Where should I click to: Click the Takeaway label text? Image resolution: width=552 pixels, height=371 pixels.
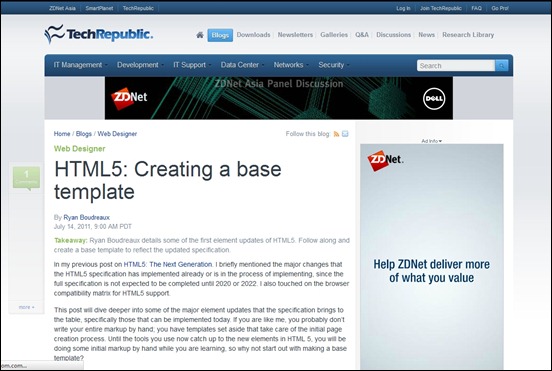tap(70, 240)
